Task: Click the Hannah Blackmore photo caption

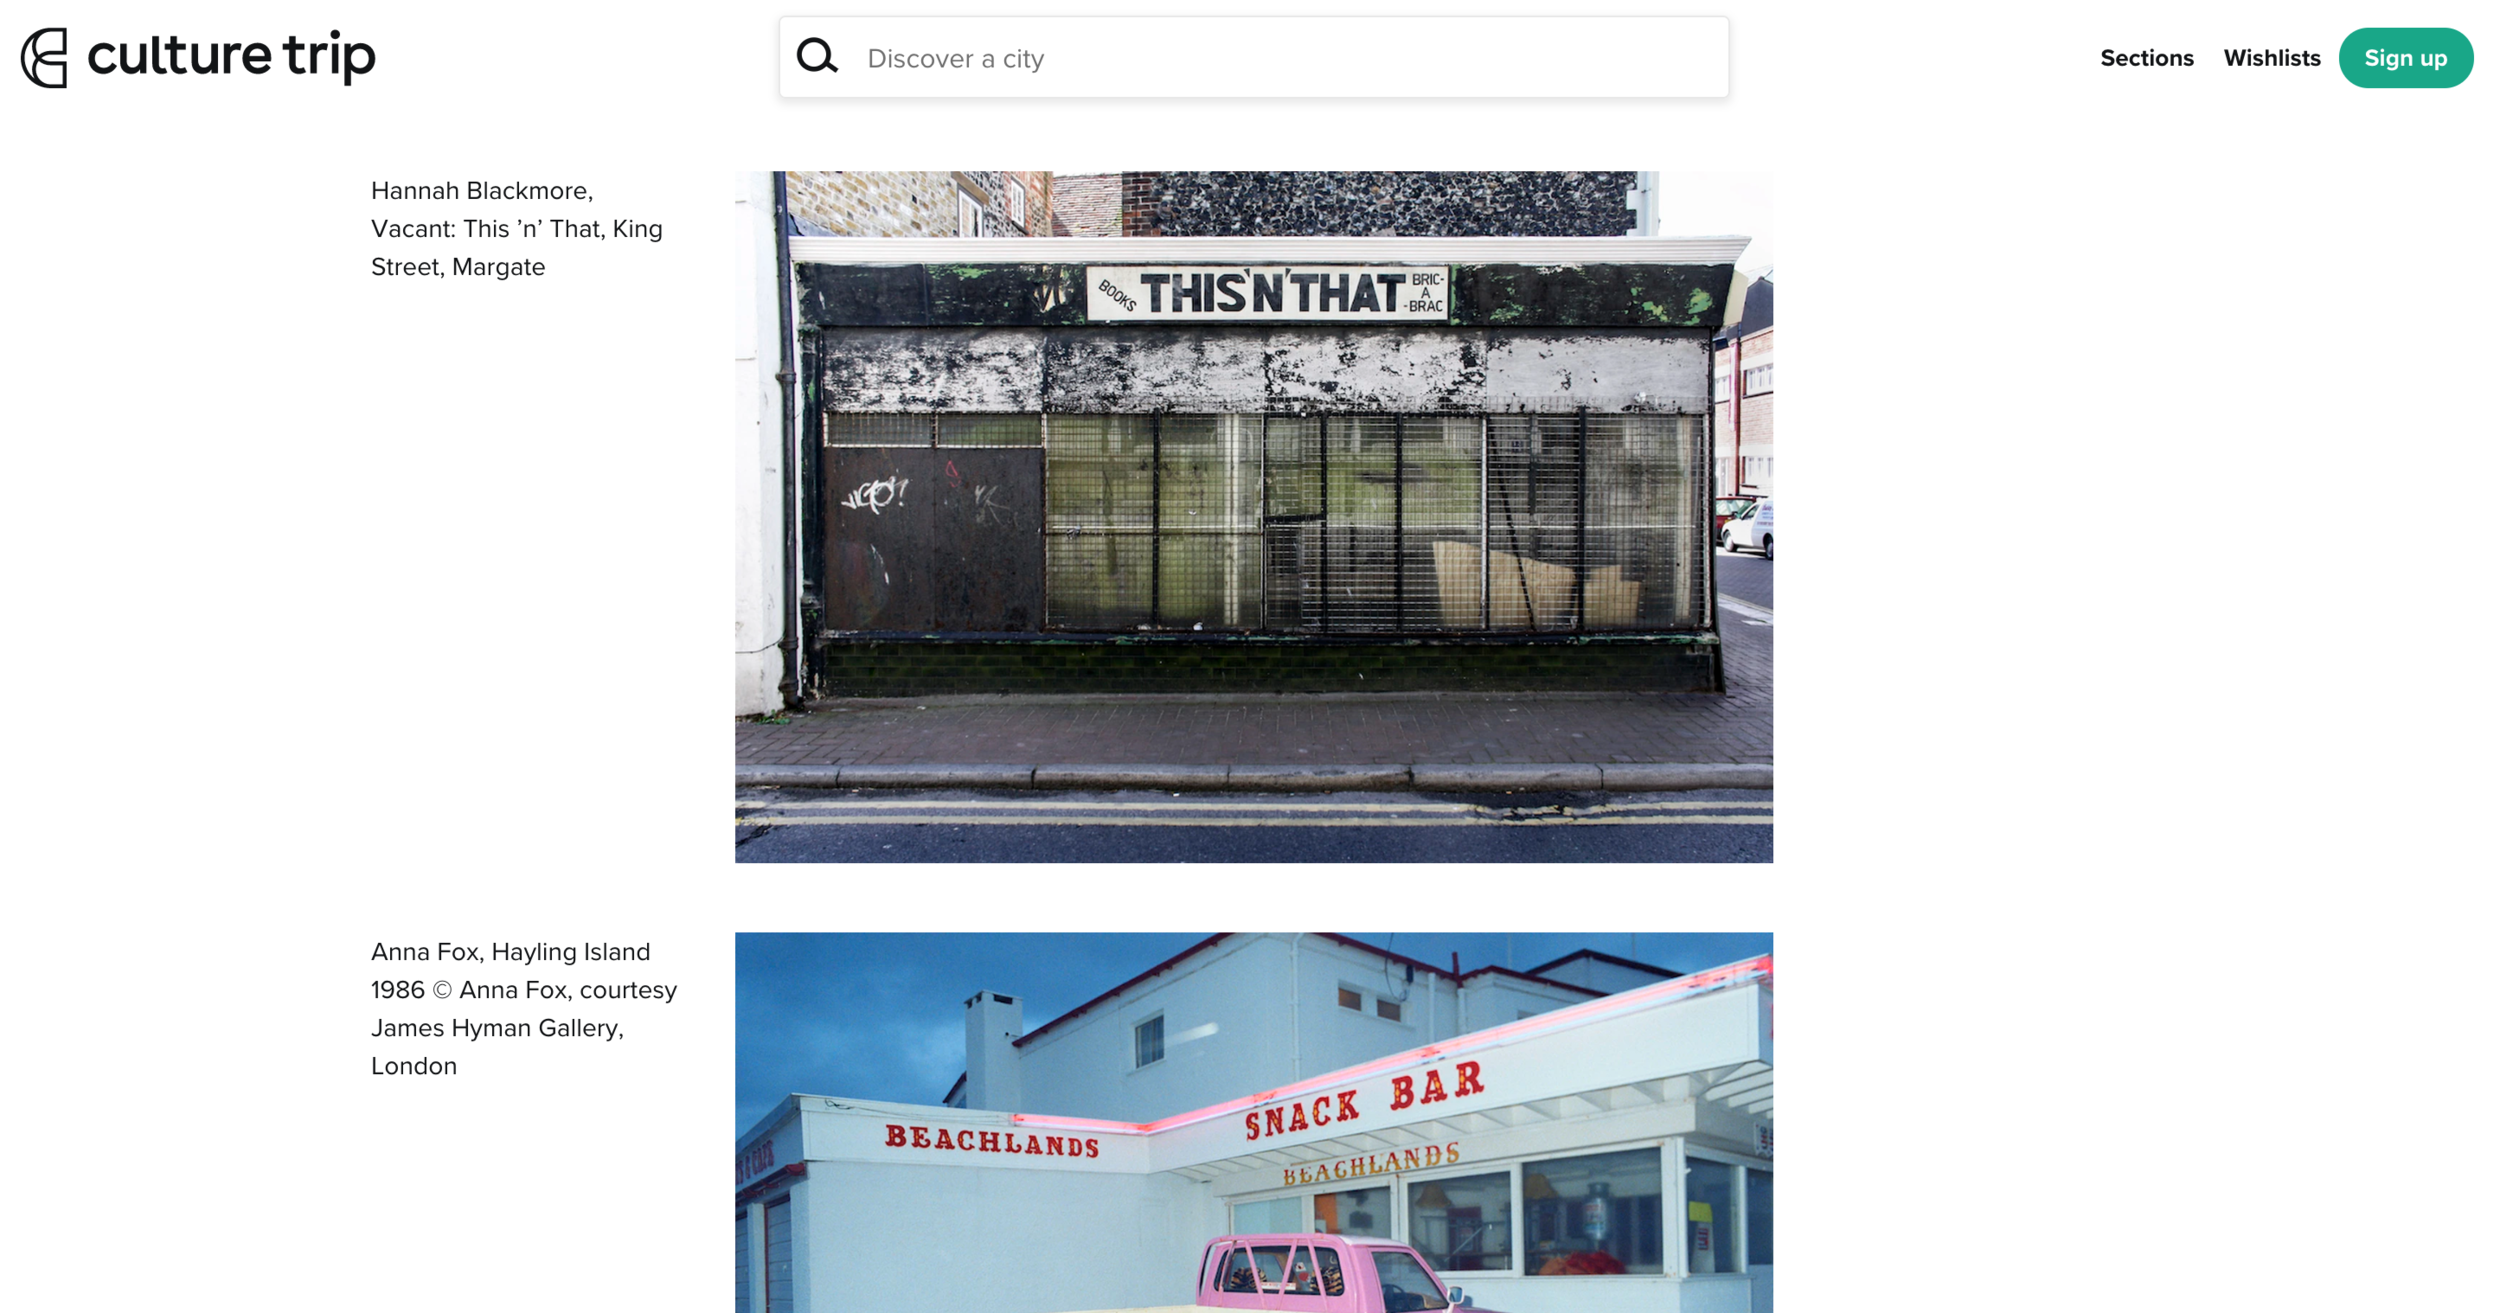Action: (x=516, y=228)
